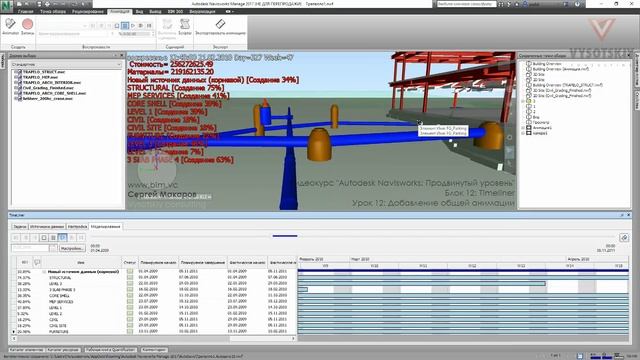Click the simulation date input field

click(x=30, y=248)
